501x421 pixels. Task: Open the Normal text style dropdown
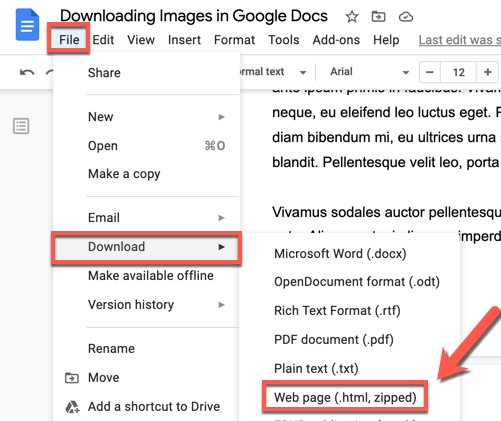point(273,72)
